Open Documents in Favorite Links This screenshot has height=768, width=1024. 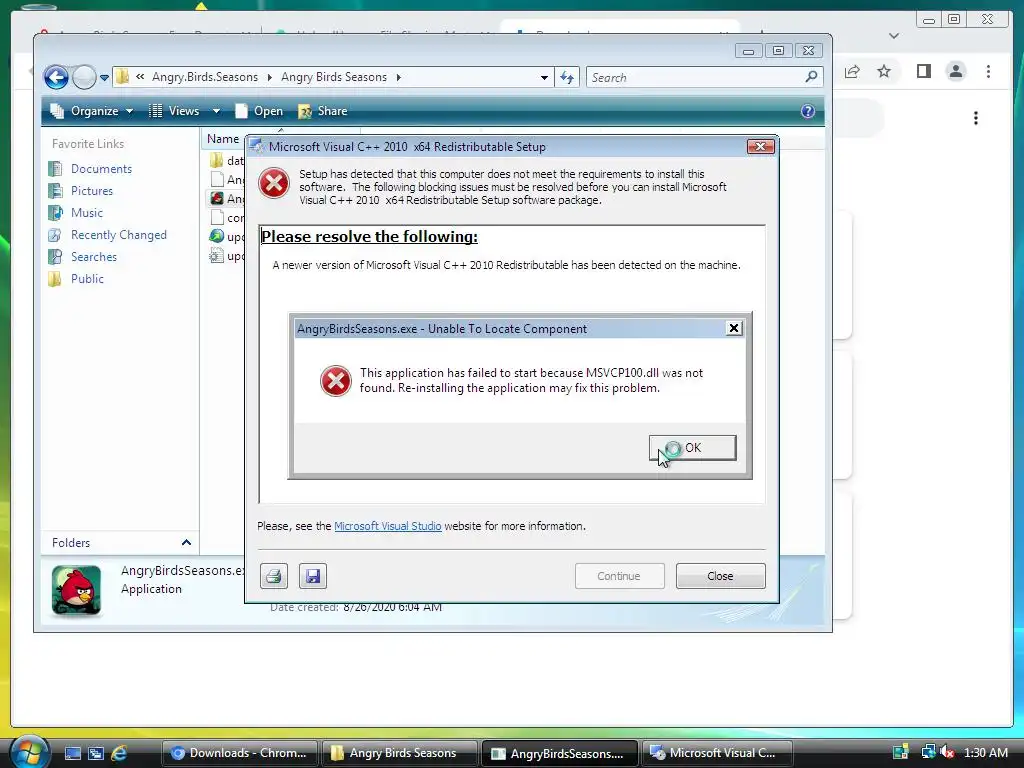[101, 168]
